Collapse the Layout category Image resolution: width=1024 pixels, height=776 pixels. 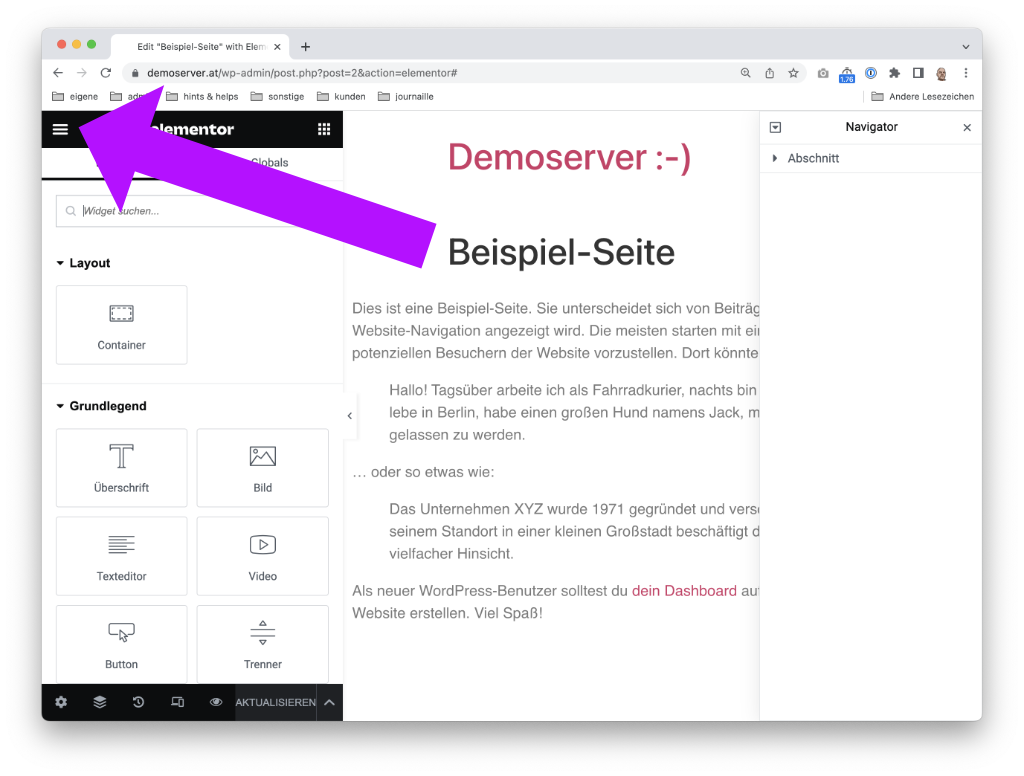84,263
